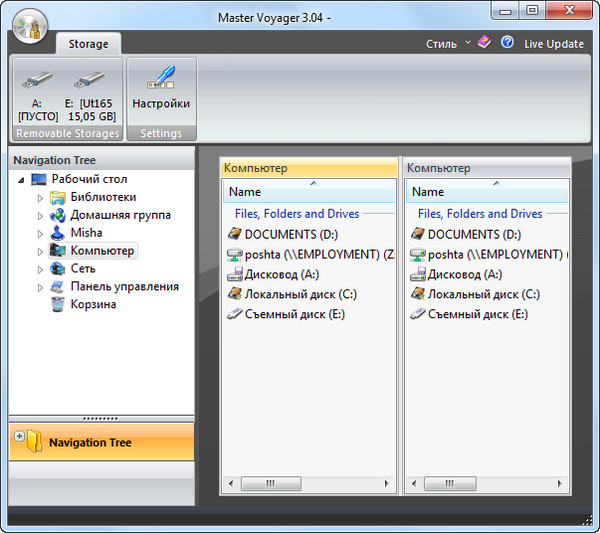Viewport: 600px width, 533px height.
Task: Click Корзина recycle bin in tree
Action: point(93,304)
